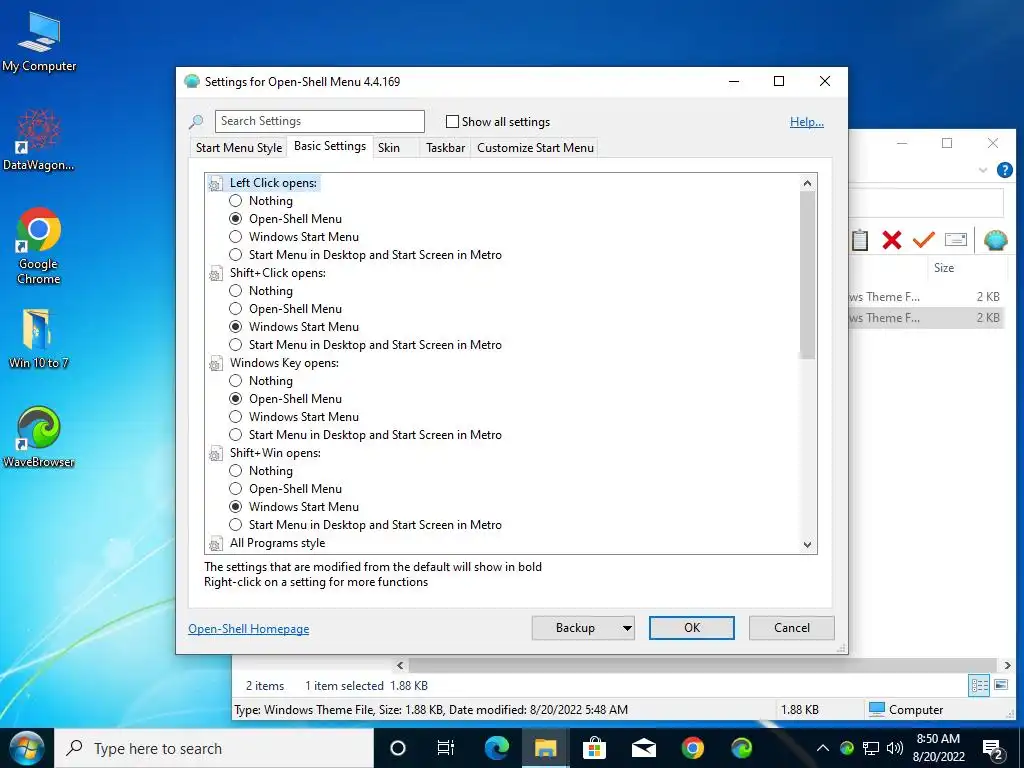
Task: Click the taskbar clock and date
Action: coord(938,748)
